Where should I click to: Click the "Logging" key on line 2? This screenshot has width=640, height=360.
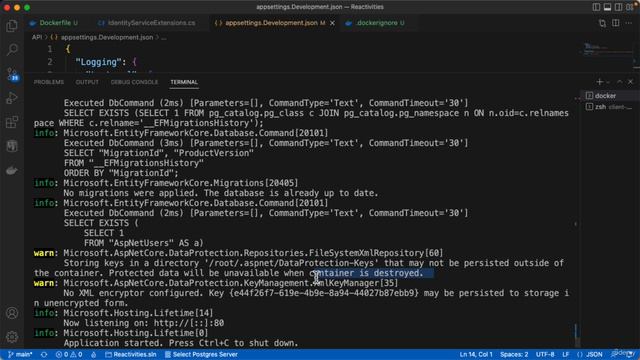[98, 62]
